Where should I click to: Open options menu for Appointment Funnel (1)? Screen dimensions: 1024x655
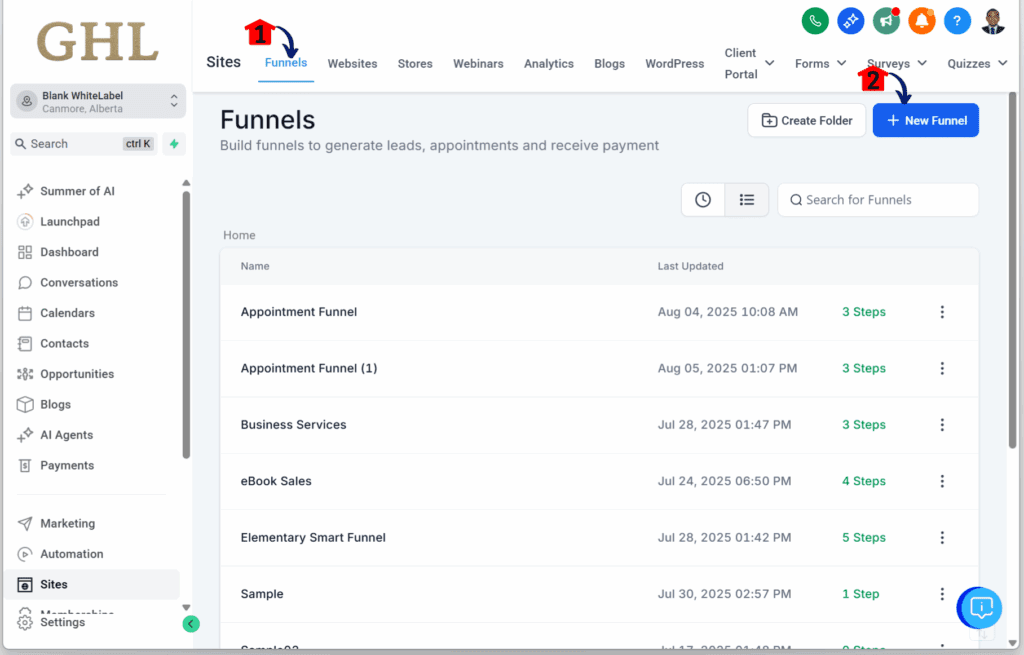pos(942,368)
